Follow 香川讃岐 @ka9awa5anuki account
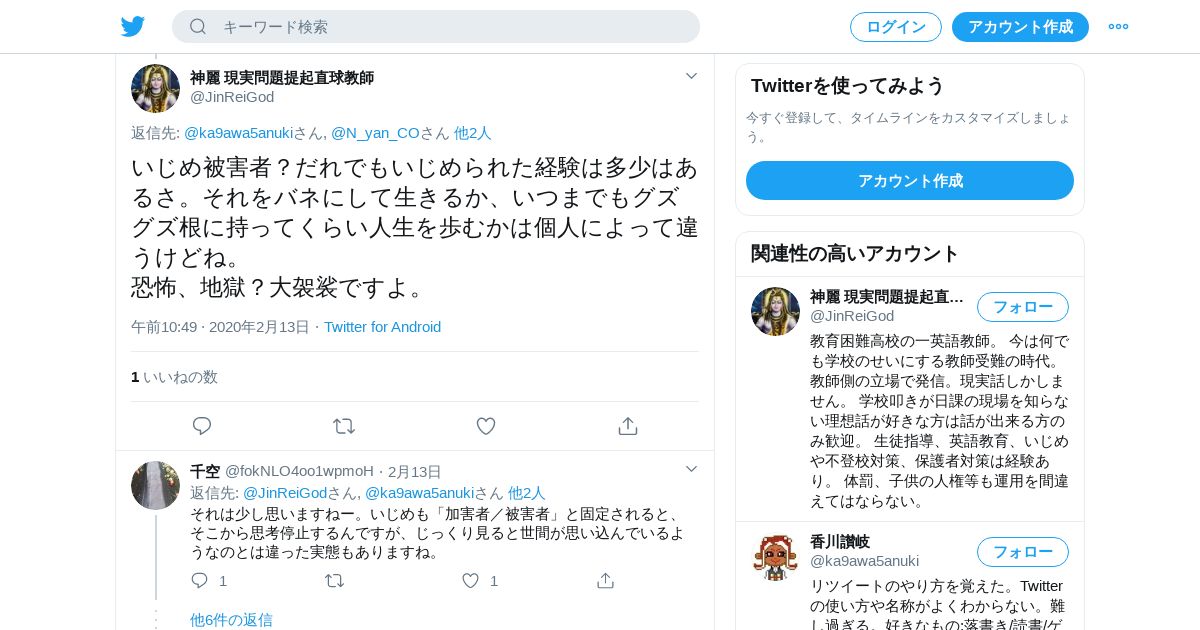The width and height of the screenshot is (1200, 630). coord(1023,552)
